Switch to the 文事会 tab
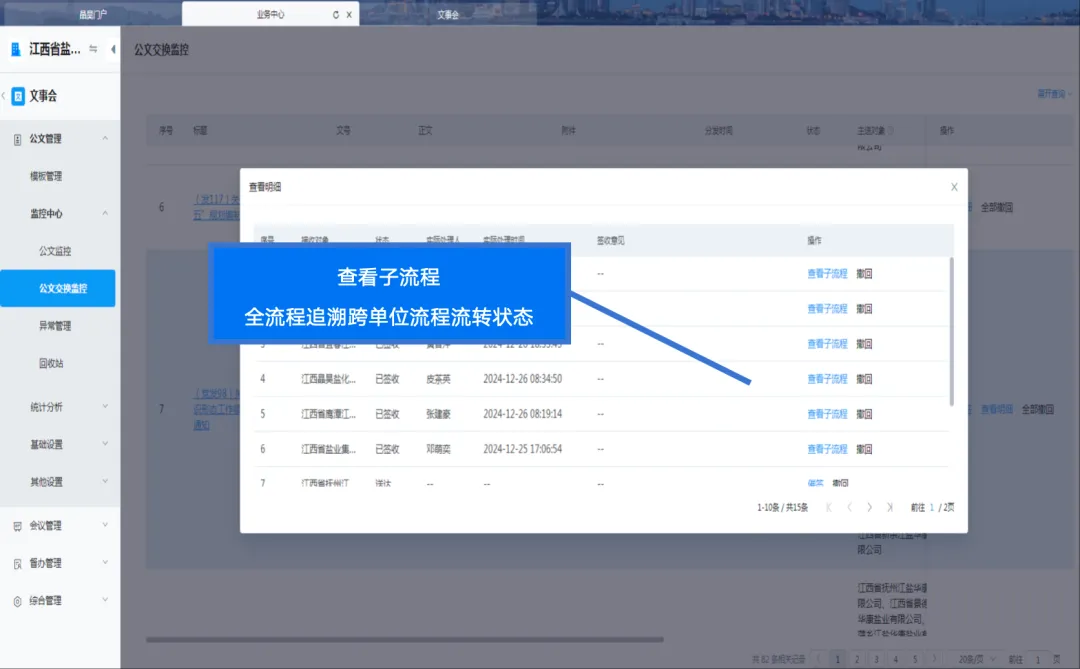1080x669 pixels. (x=448, y=15)
